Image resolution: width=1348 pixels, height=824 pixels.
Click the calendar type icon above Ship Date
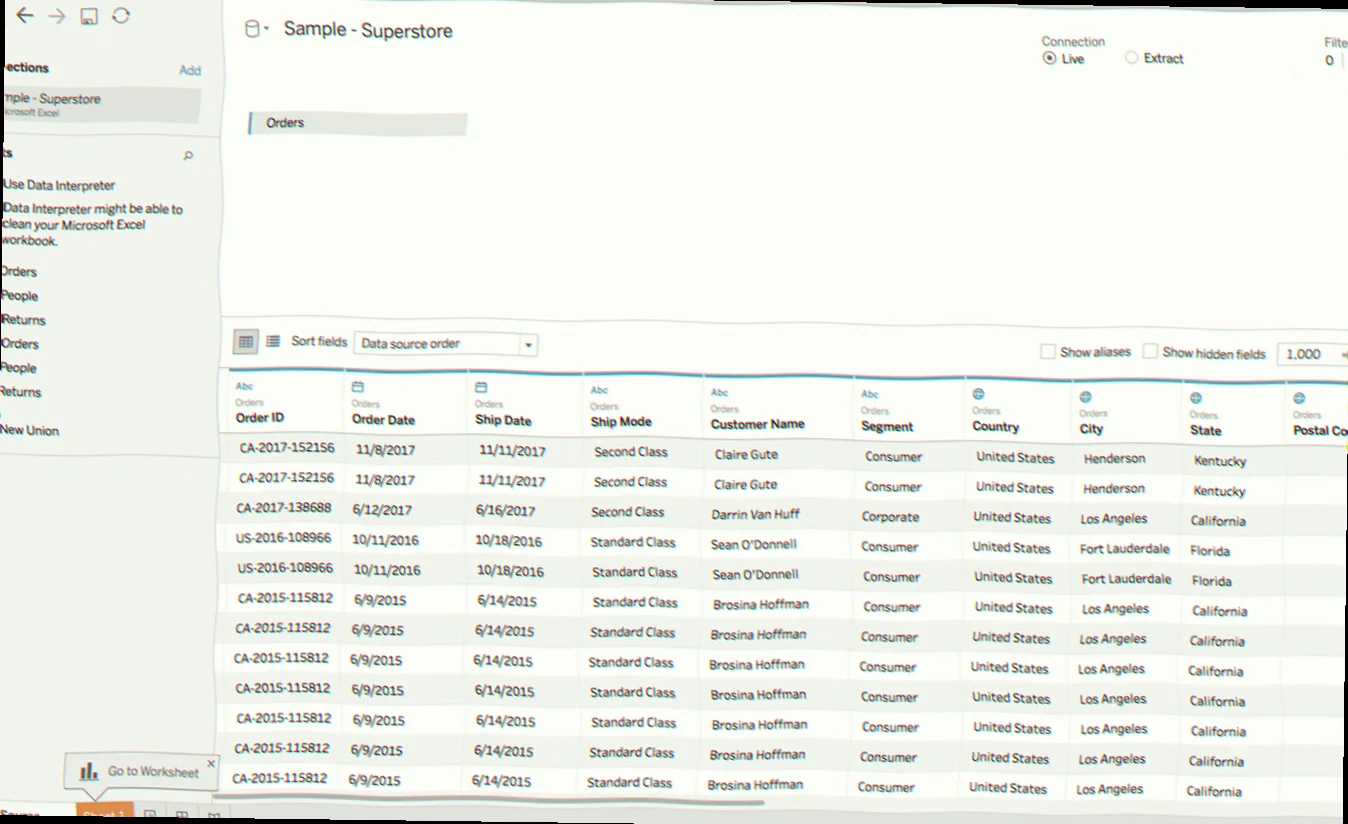(x=480, y=387)
